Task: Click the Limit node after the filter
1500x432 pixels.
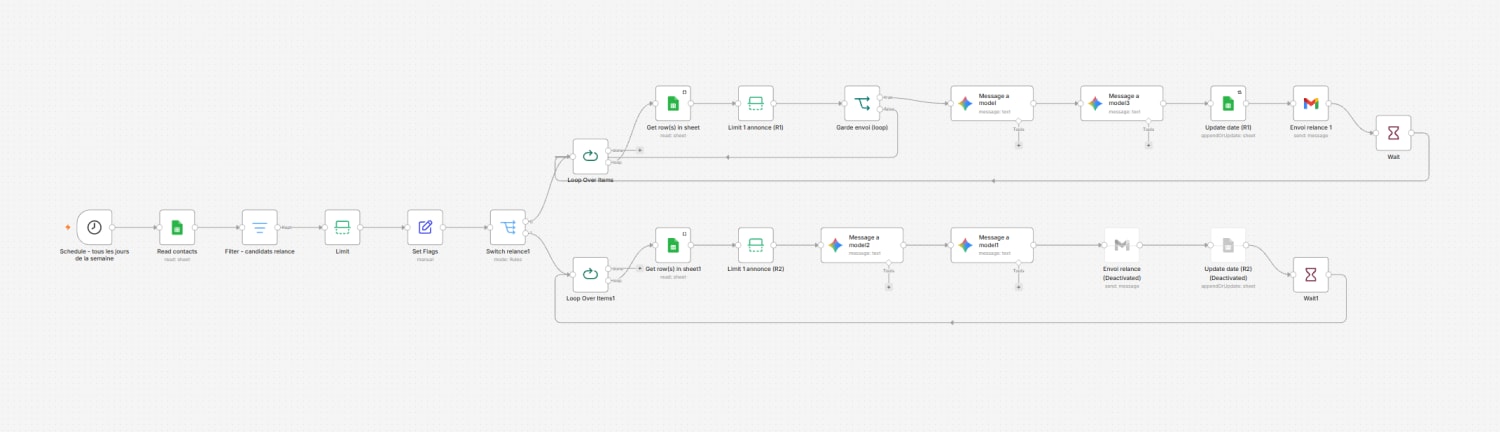Action: coord(342,227)
